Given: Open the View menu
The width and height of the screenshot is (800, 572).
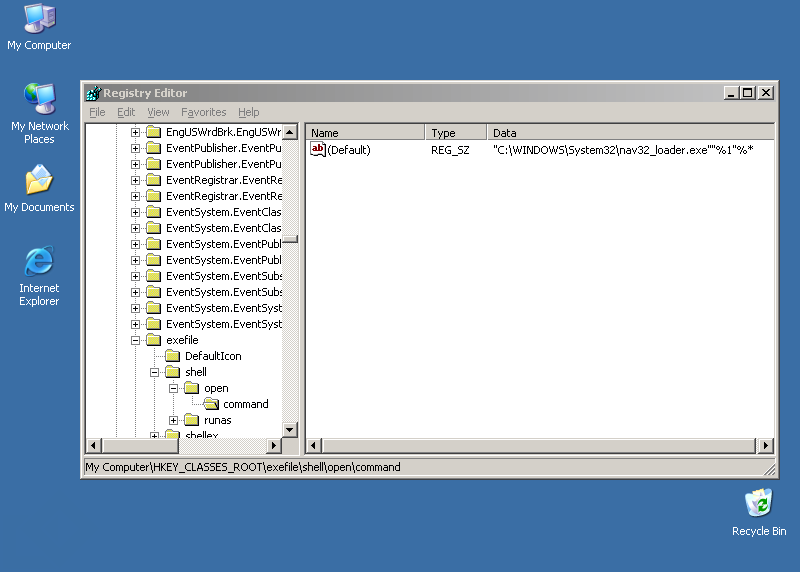Looking at the screenshot, I should click(x=158, y=112).
